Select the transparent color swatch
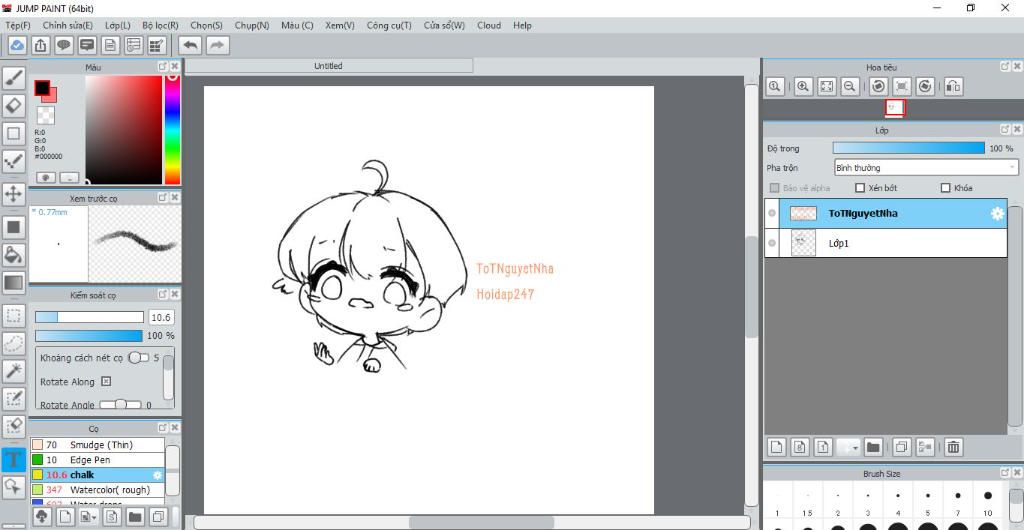This screenshot has height=530, width=1024. tap(45, 116)
